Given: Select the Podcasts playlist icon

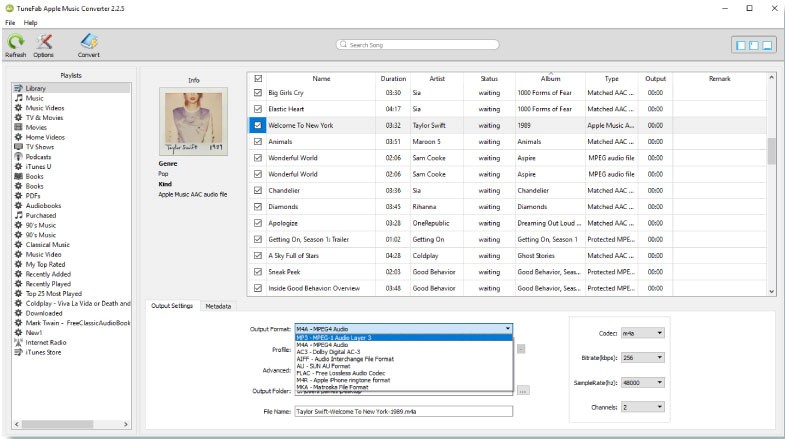Looking at the screenshot, I should click(x=18, y=156).
